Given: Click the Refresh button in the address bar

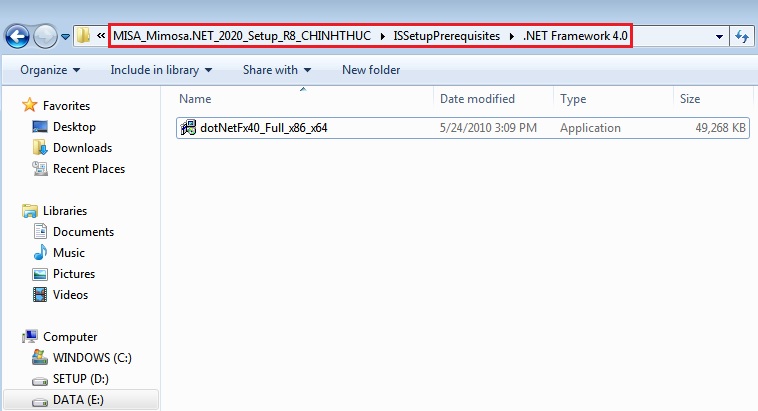Looking at the screenshot, I should 742,36.
